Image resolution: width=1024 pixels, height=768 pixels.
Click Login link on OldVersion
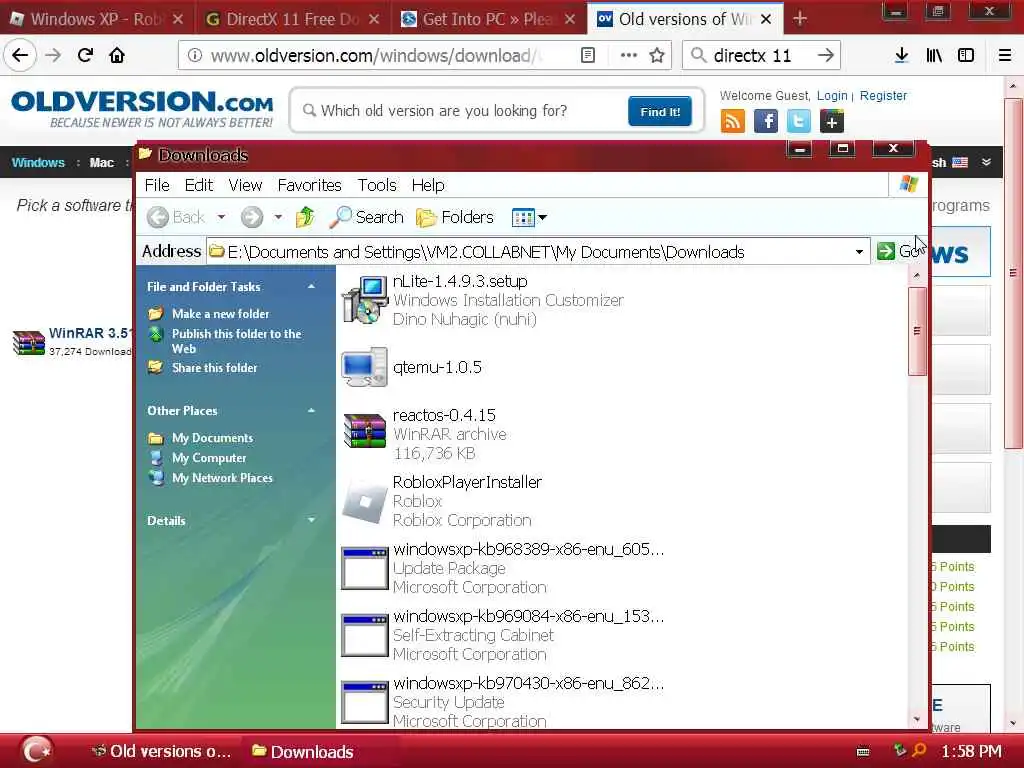click(x=832, y=96)
